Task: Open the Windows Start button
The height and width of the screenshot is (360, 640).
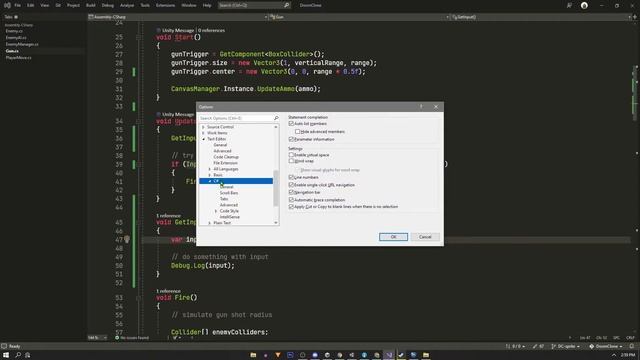Action: [x=6, y=355]
